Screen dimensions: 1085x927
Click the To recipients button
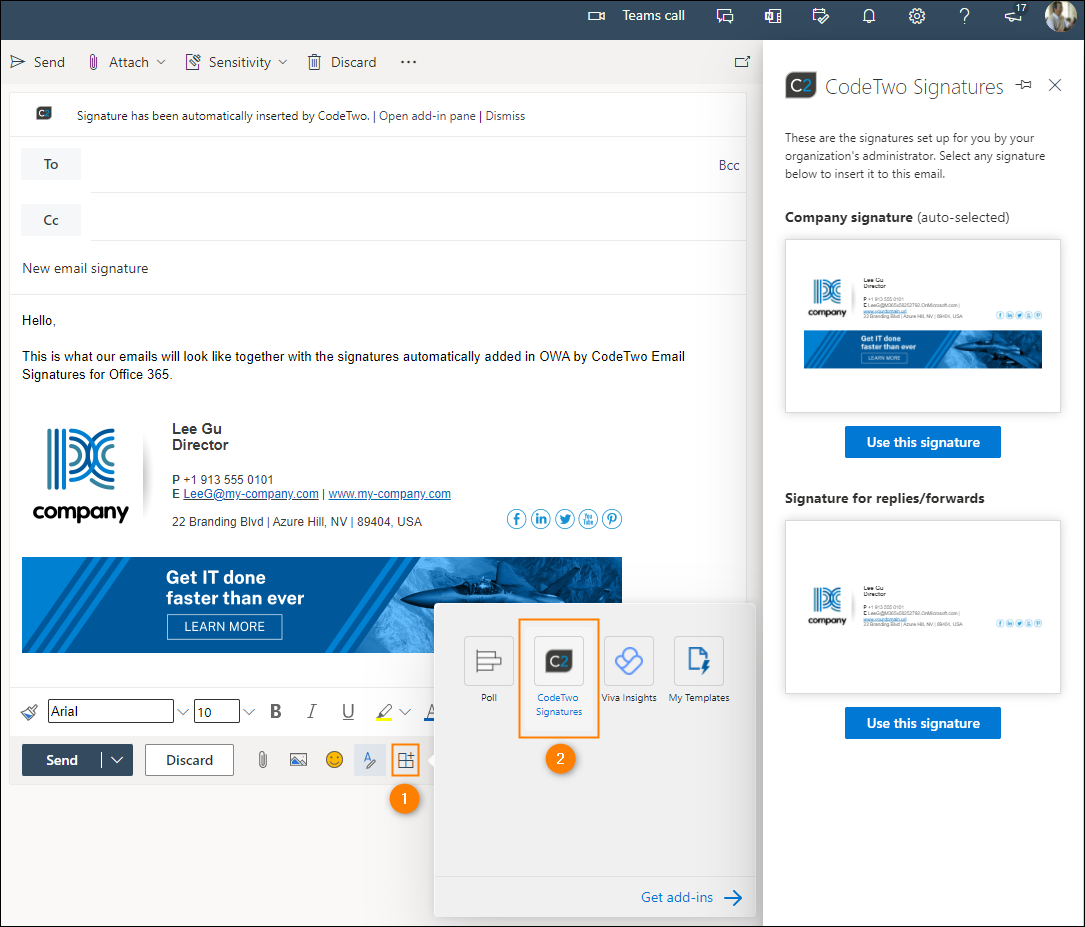click(51, 164)
